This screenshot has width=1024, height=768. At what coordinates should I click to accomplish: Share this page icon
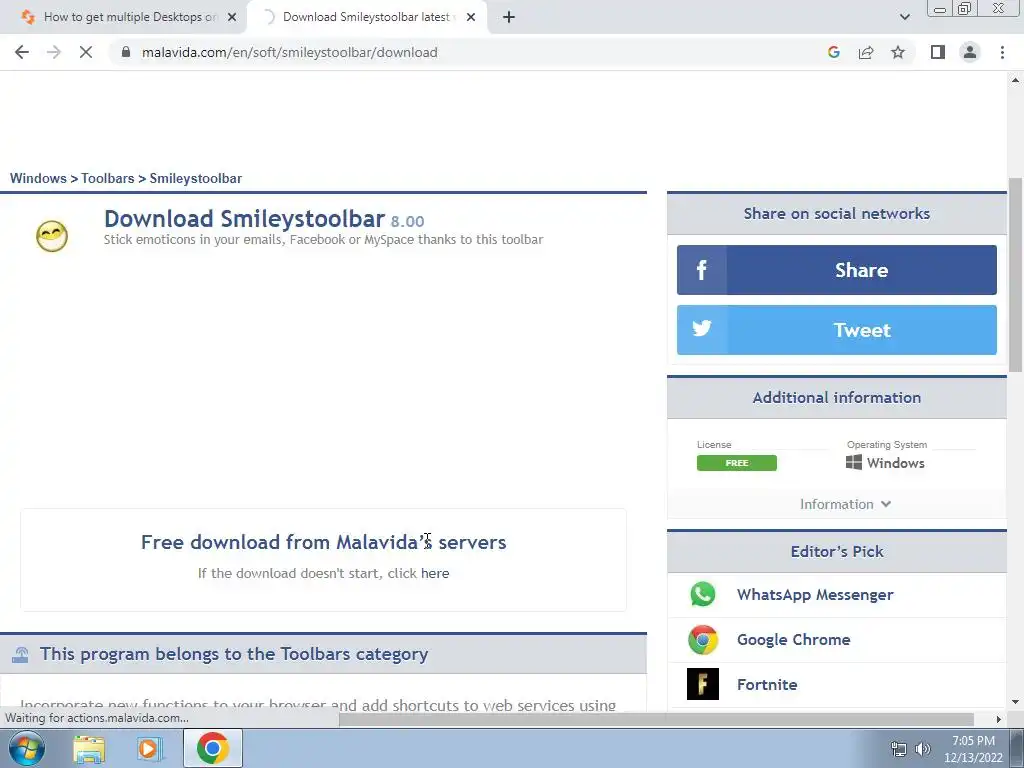[866, 52]
